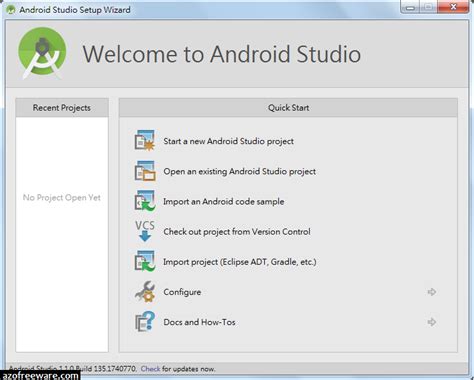Click the Check for updates link
This screenshot has width=474, height=380.
[x=150, y=369]
